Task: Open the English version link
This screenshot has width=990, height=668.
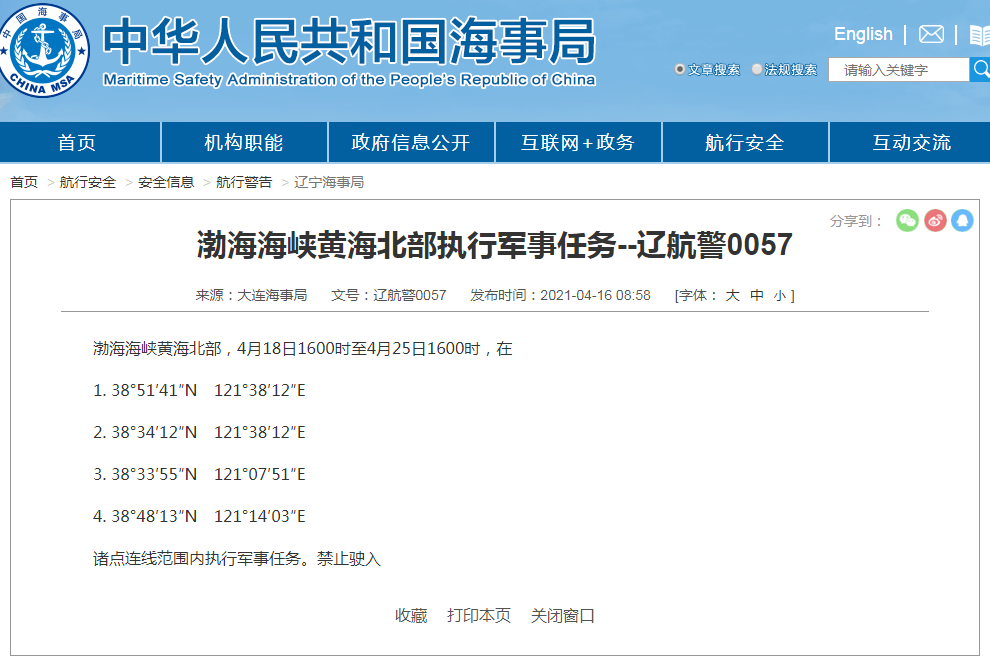Action: (x=862, y=33)
